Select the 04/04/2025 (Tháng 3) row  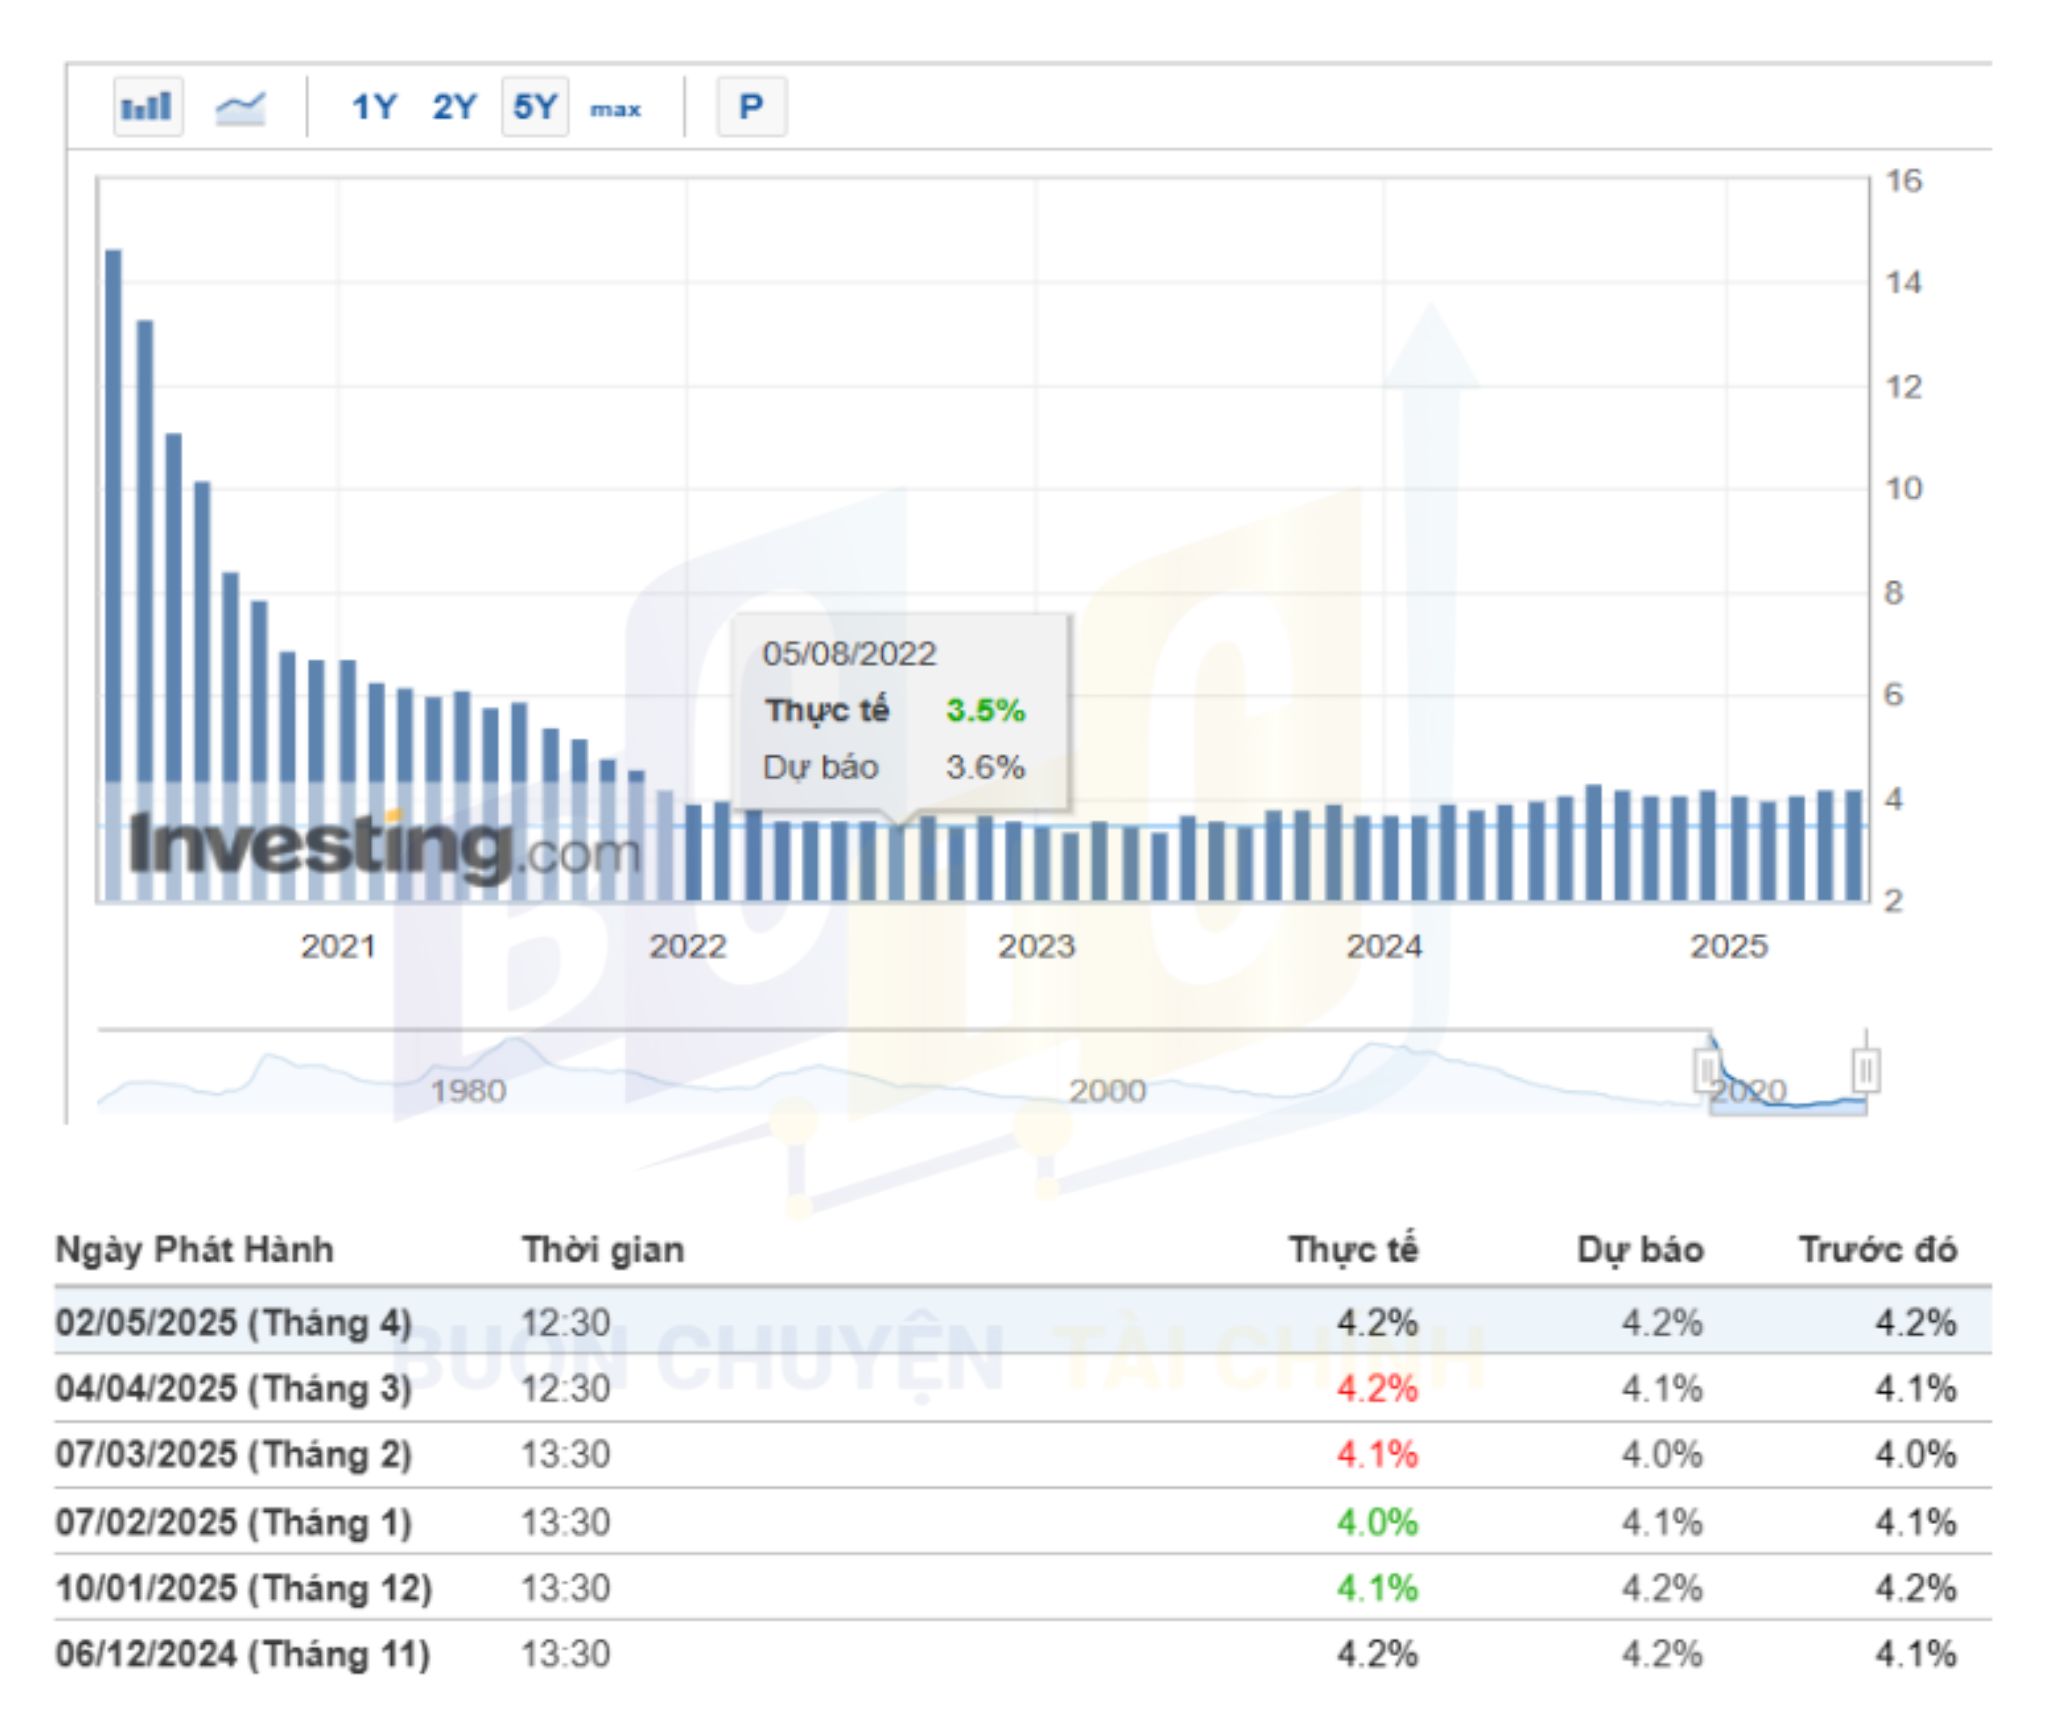tap(233, 1388)
